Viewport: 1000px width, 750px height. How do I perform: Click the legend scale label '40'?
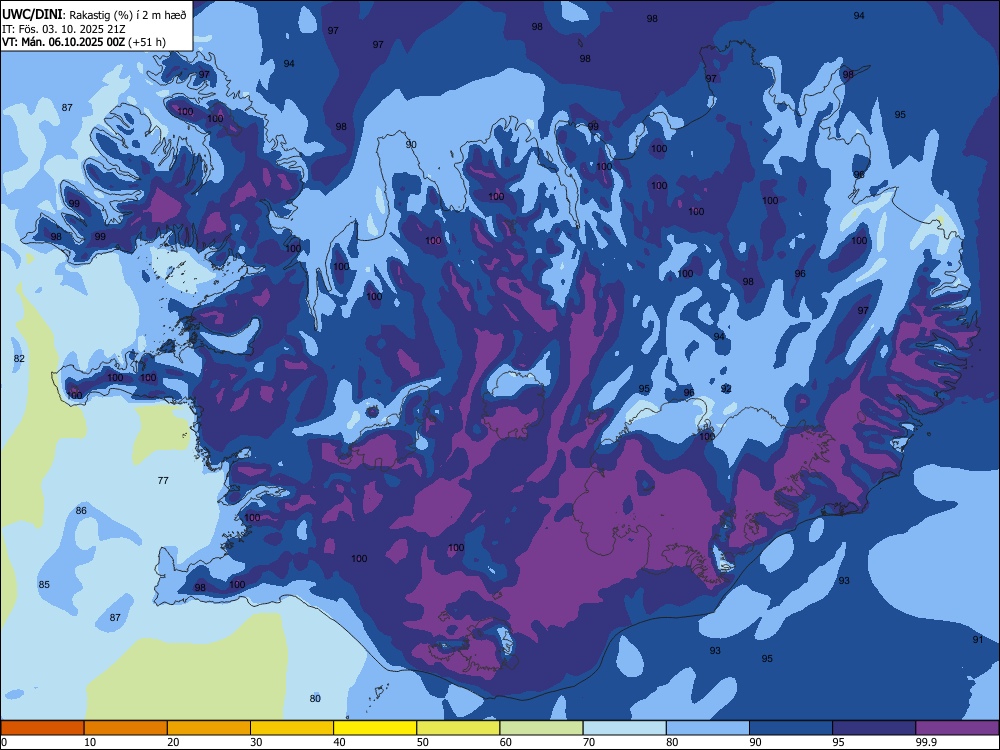(339, 742)
